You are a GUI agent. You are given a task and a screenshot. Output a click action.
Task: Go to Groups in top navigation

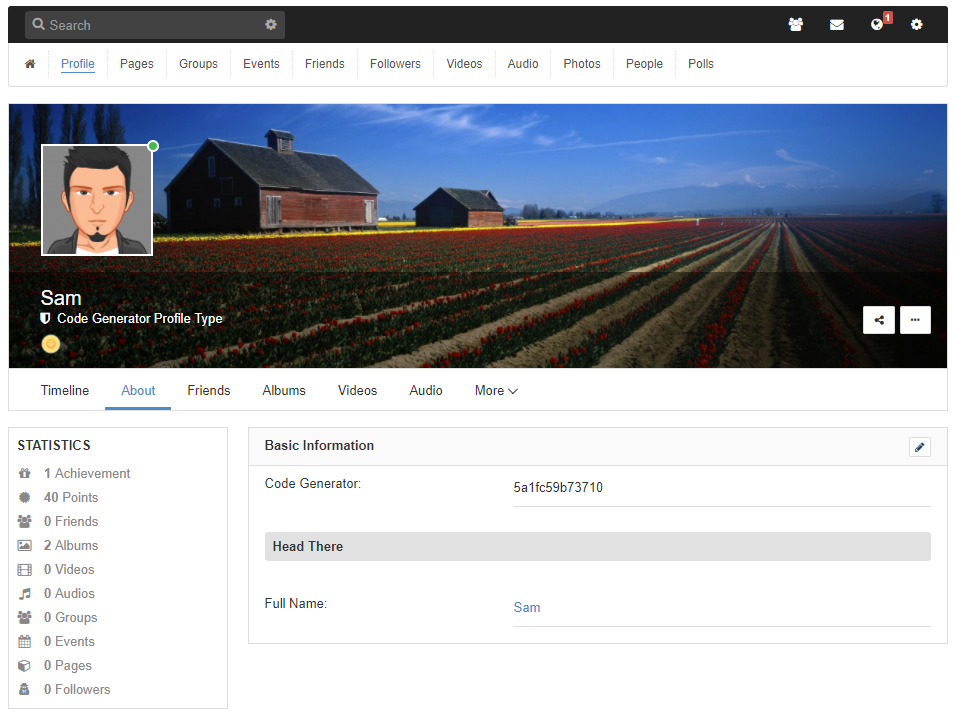198,64
